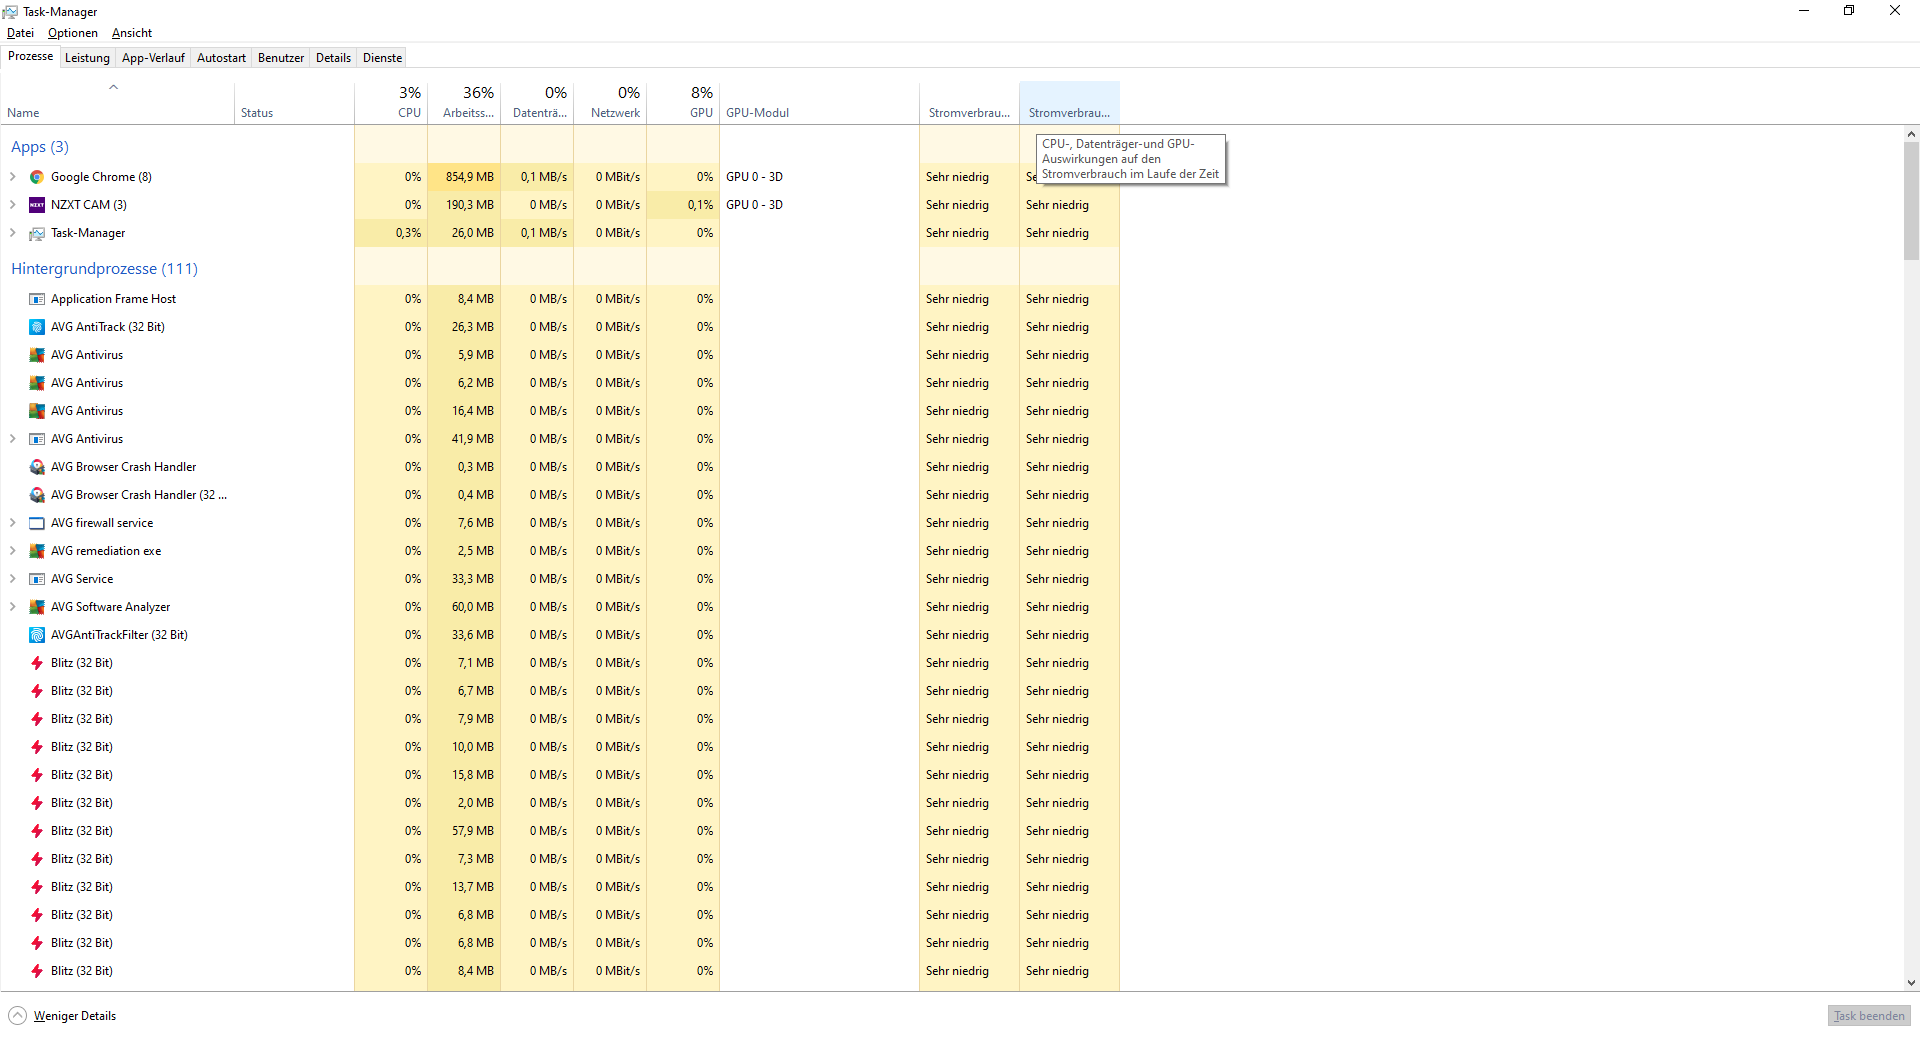Viewport: 1920px width, 1040px height.
Task: Expand the AVG Software Analyzer entry
Action: [12, 607]
